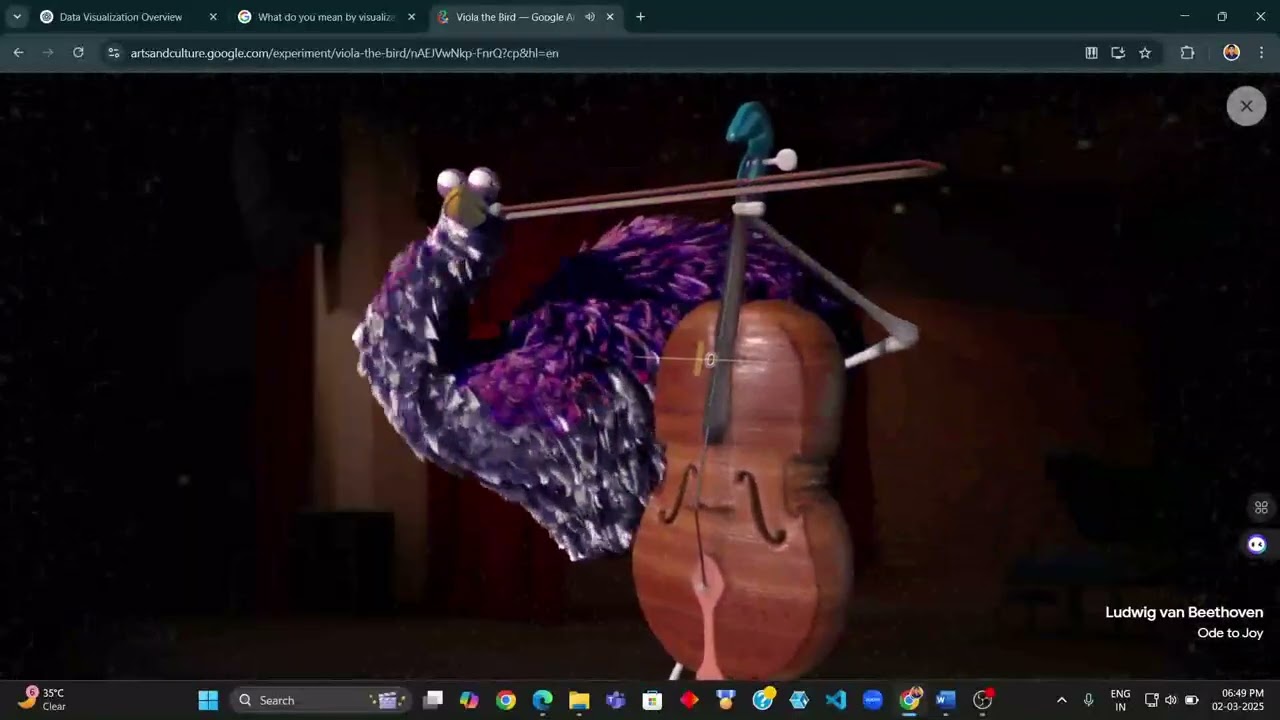The height and width of the screenshot is (720, 1280).
Task: Open Google Chrome pinned taskbar icon
Action: coord(506,700)
